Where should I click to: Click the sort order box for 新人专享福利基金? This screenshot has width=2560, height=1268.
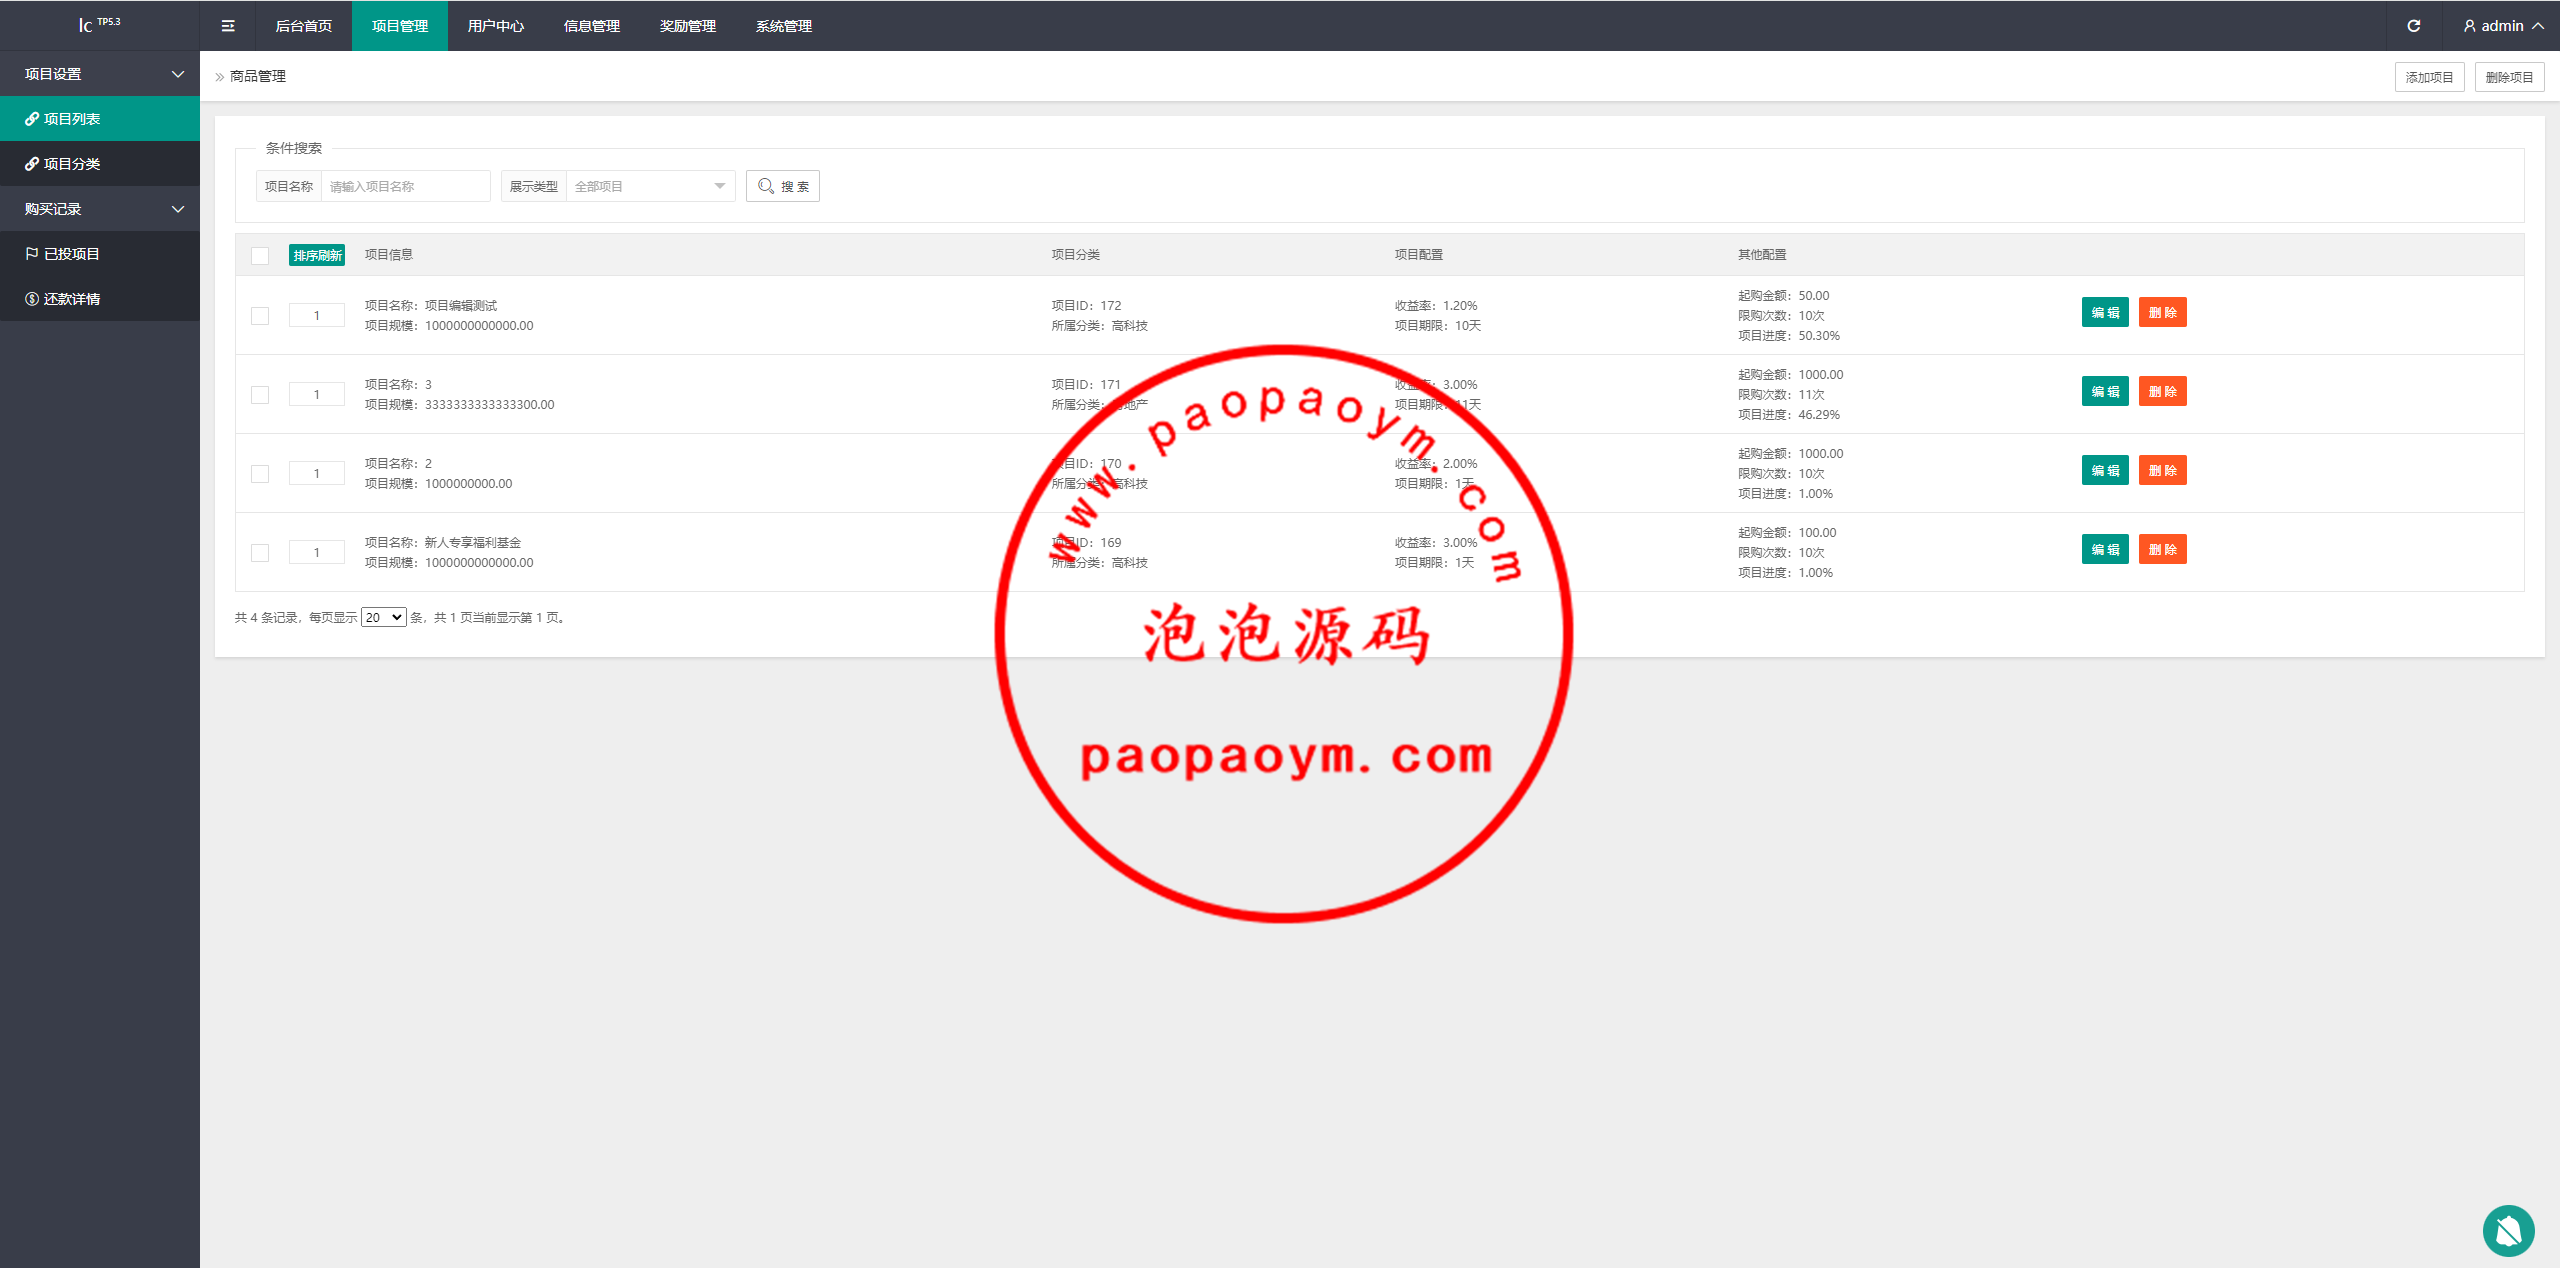(x=317, y=553)
